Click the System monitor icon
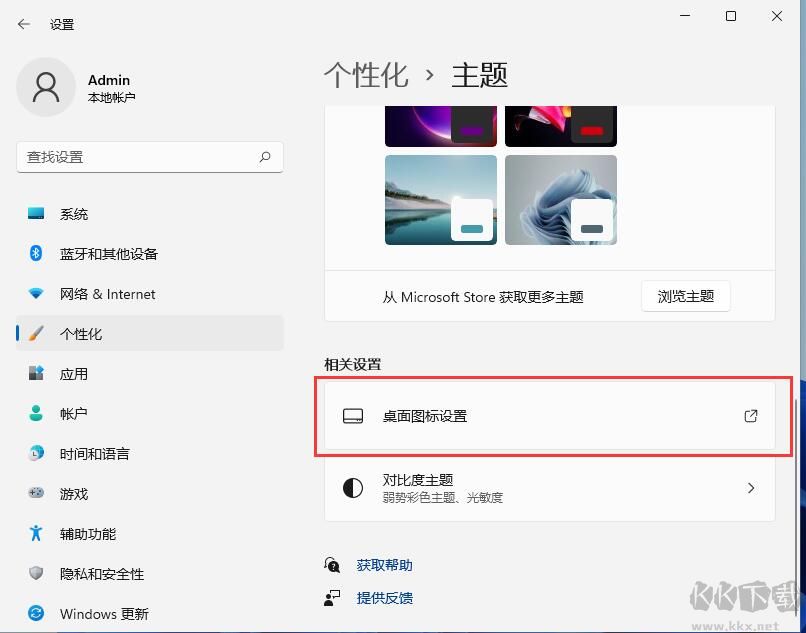Viewport: 806px width, 633px height. [x=36, y=213]
